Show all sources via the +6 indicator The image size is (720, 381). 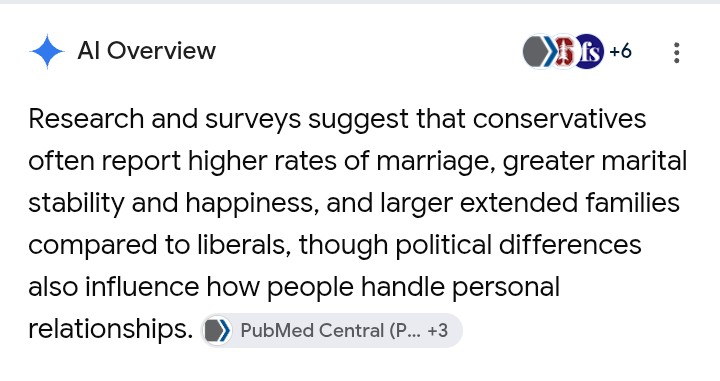(620, 51)
